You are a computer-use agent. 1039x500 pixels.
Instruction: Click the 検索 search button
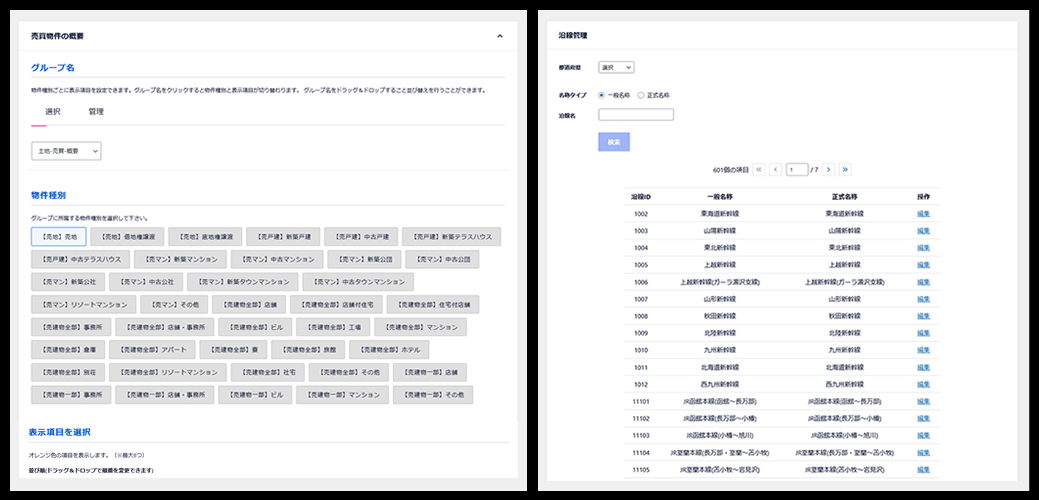[x=613, y=142]
